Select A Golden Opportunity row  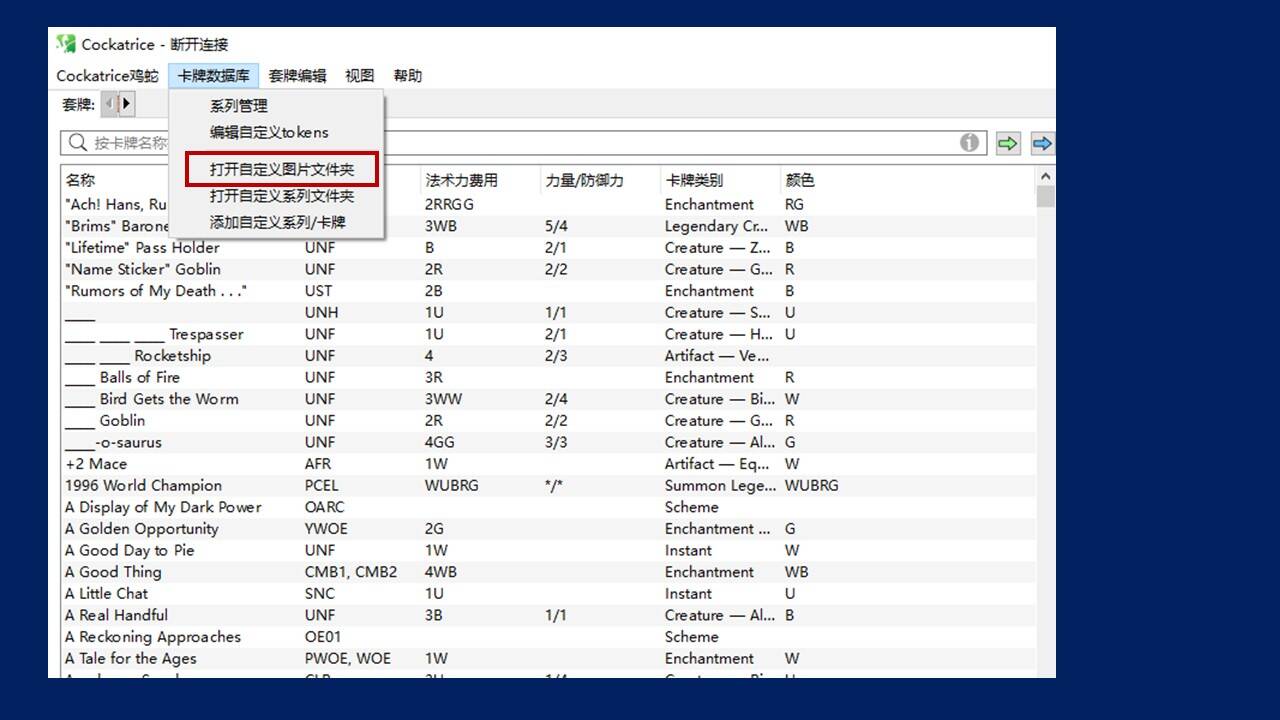coord(548,529)
